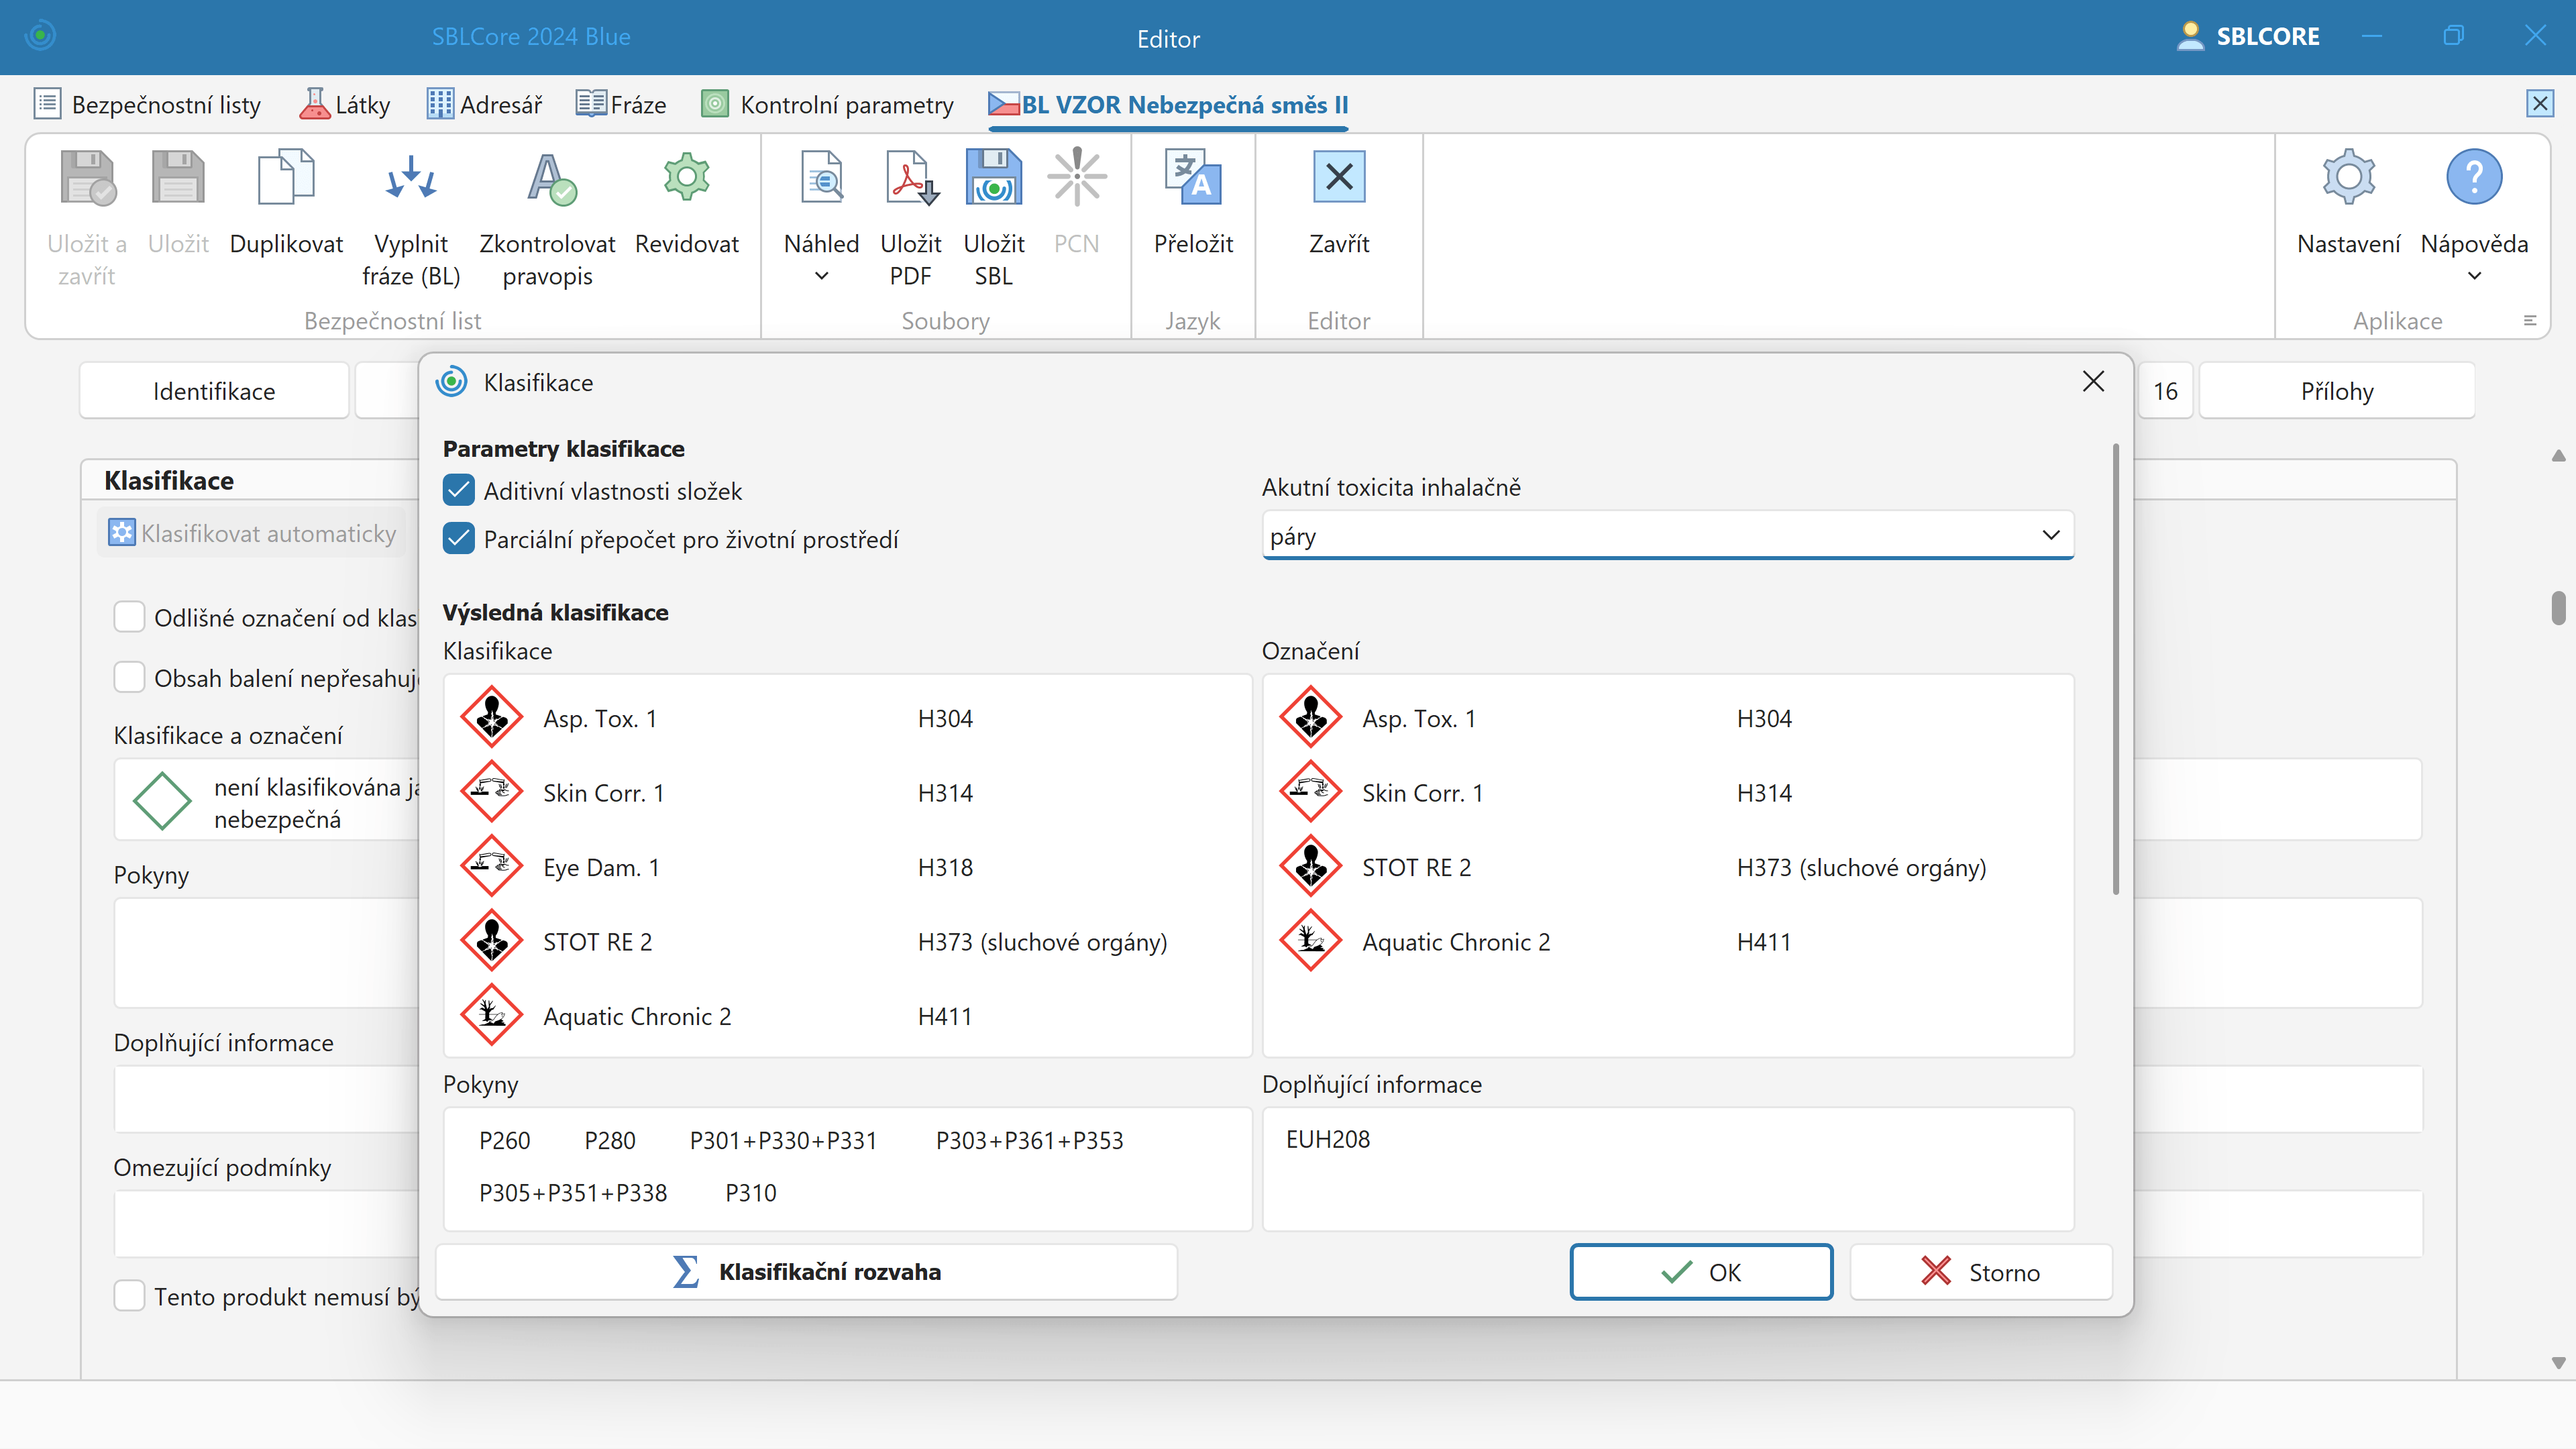Open Klasifikační rozvaha calculation
The image size is (2576, 1449).
[806, 1272]
